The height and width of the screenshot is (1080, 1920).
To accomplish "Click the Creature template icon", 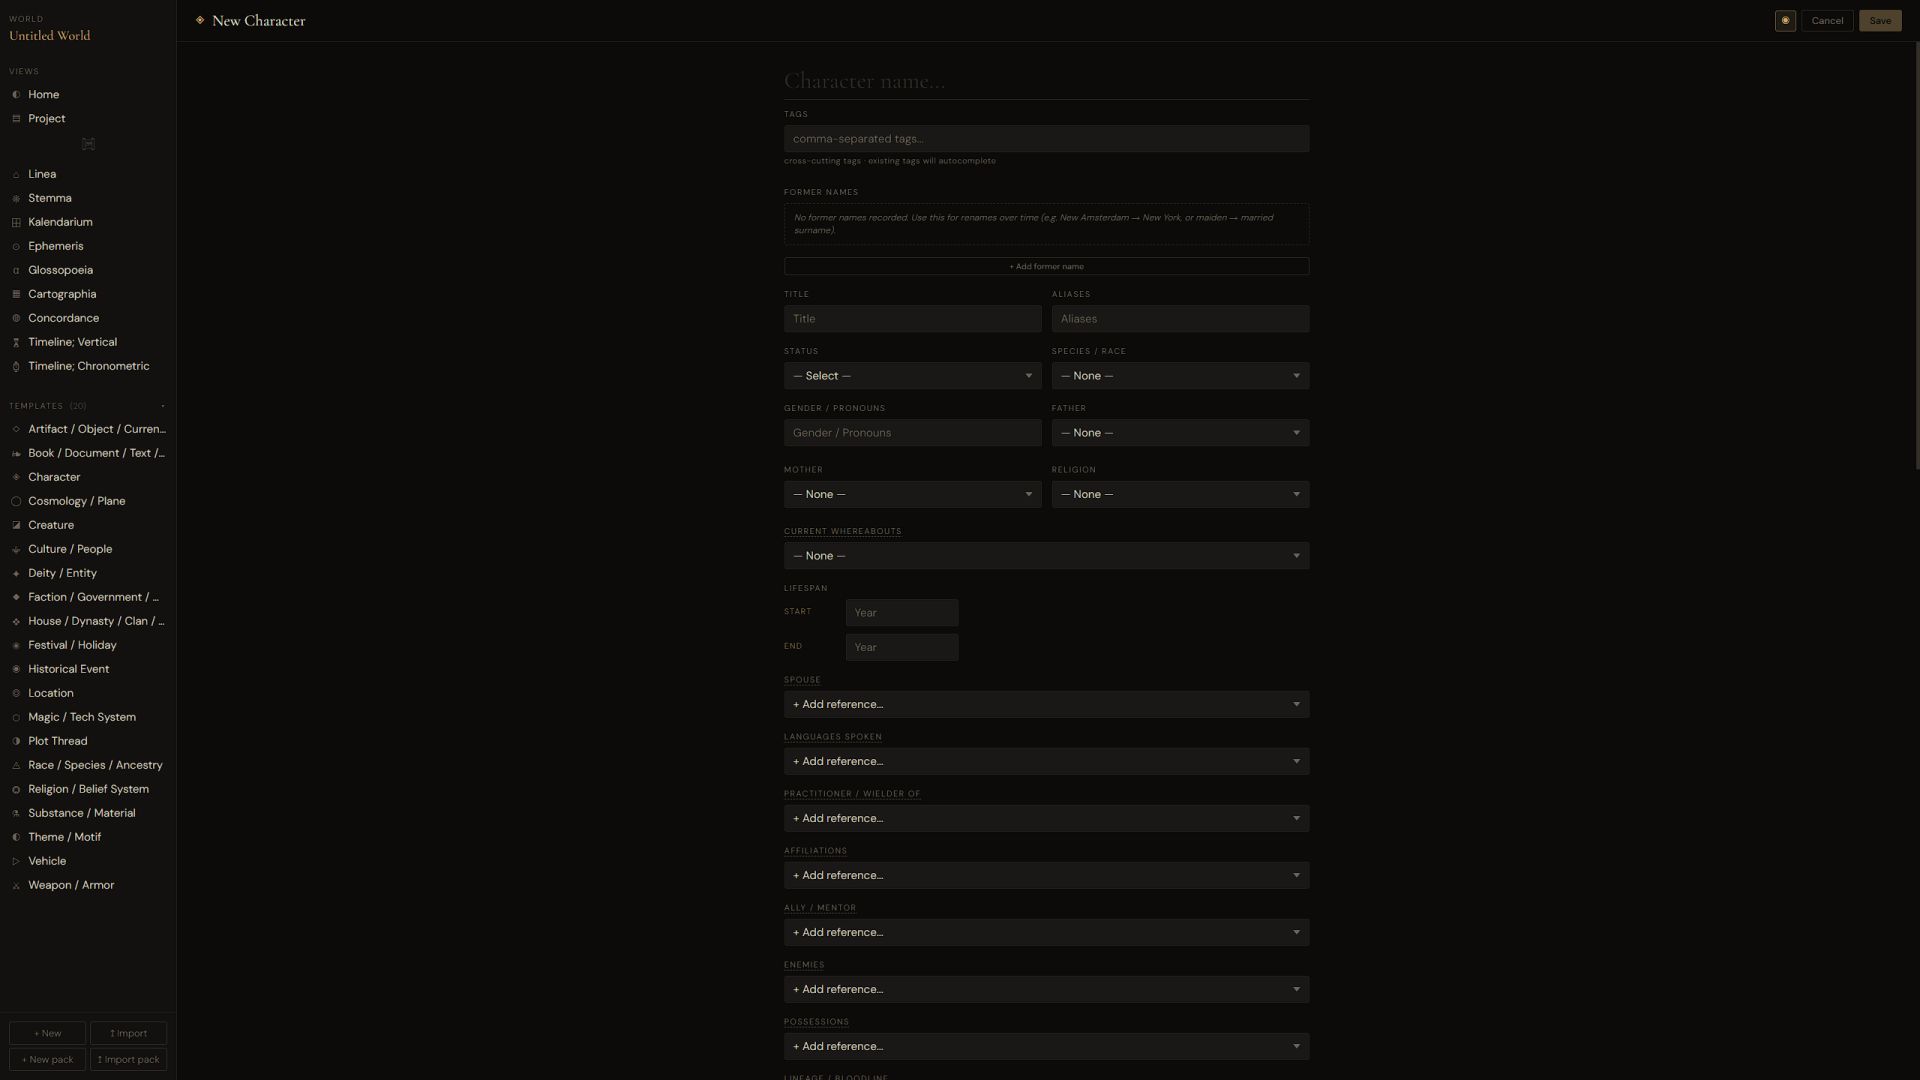I will pyautogui.click(x=16, y=526).
